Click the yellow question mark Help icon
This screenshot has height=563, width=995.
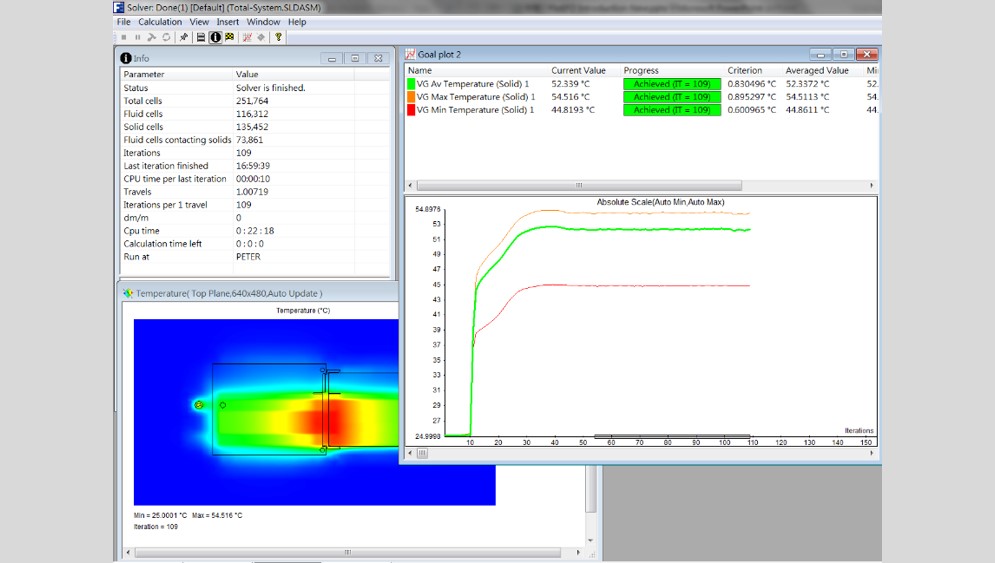278,37
